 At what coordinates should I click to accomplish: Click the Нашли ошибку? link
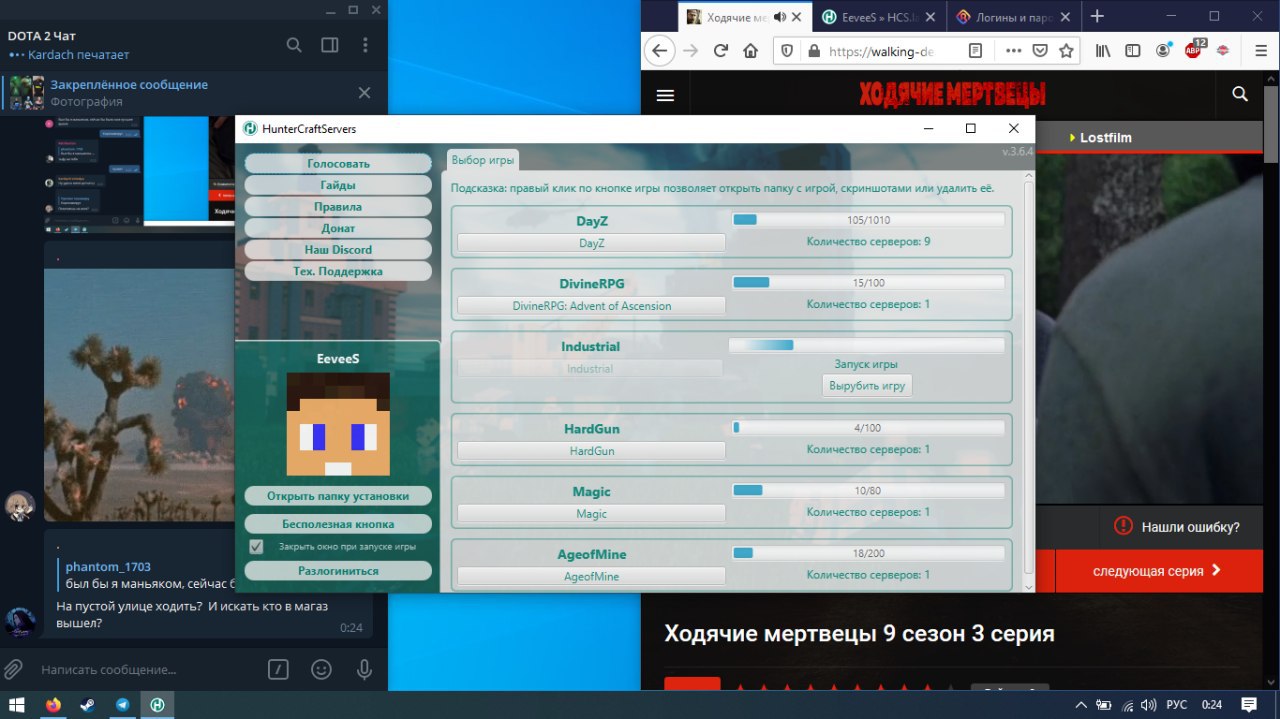point(1177,526)
